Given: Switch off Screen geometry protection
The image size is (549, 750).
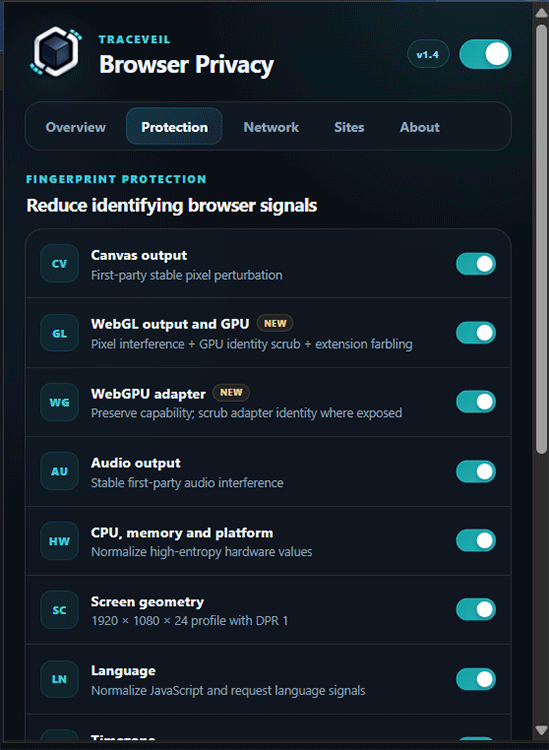Looking at the screenshot, I should click(x=476, y=609).
